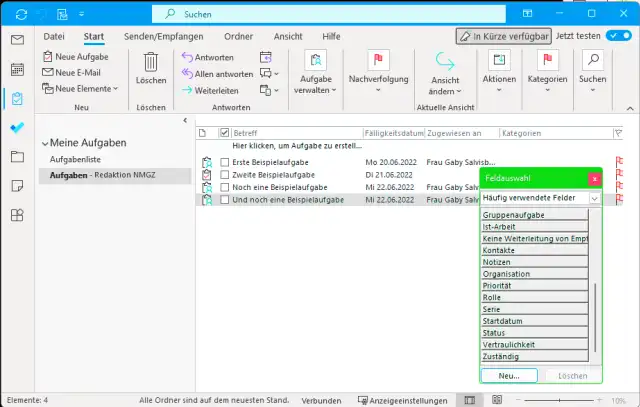This screenshot has width=640, height=407.
Task: Click the Löschen trash icon
Action: pos(151,63)
